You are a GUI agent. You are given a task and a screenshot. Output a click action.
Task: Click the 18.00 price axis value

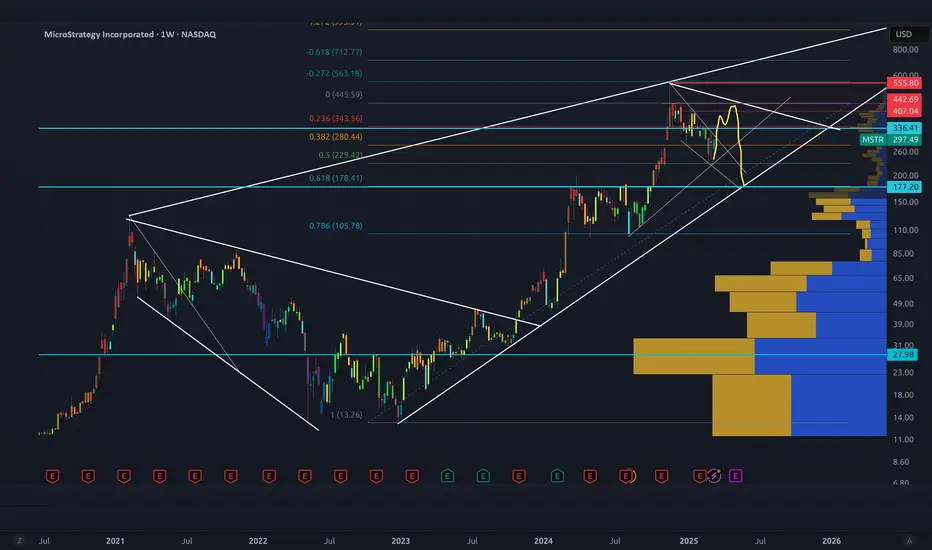pyautogui.click(x=903, y=395)
